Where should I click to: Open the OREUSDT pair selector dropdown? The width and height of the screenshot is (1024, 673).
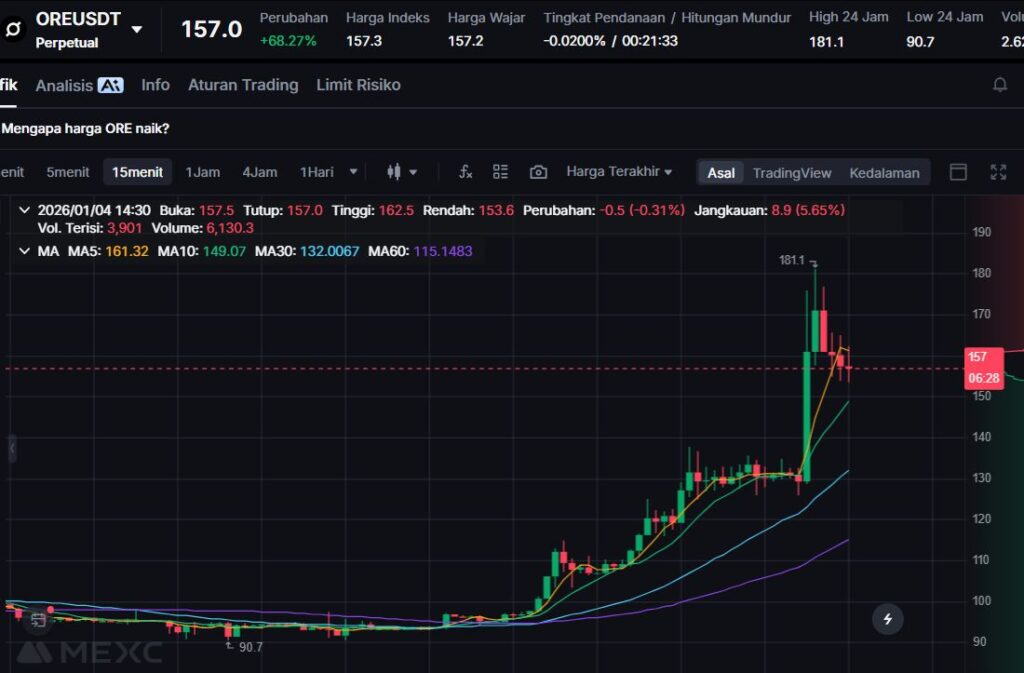tap(137, 30)
